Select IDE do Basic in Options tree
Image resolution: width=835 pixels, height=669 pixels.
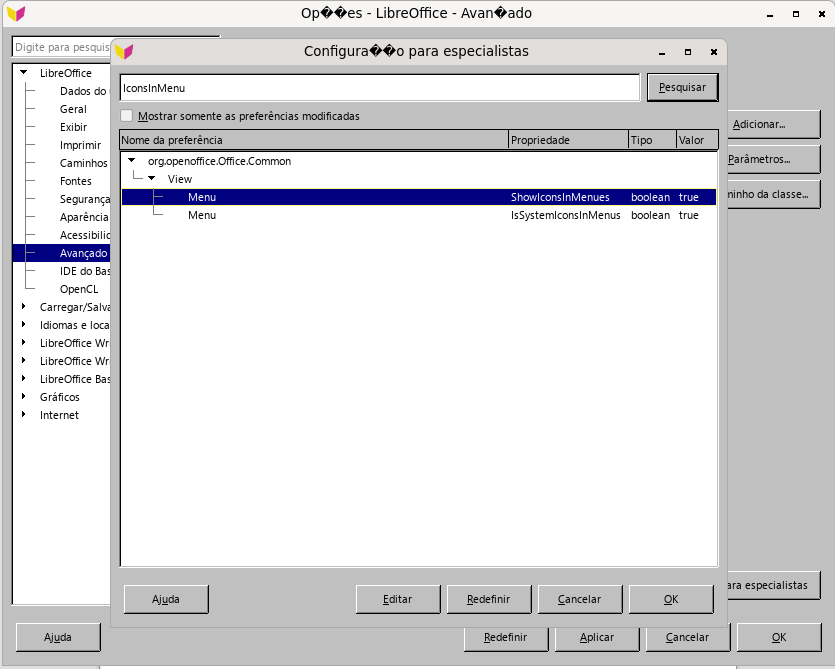(85, 271)
